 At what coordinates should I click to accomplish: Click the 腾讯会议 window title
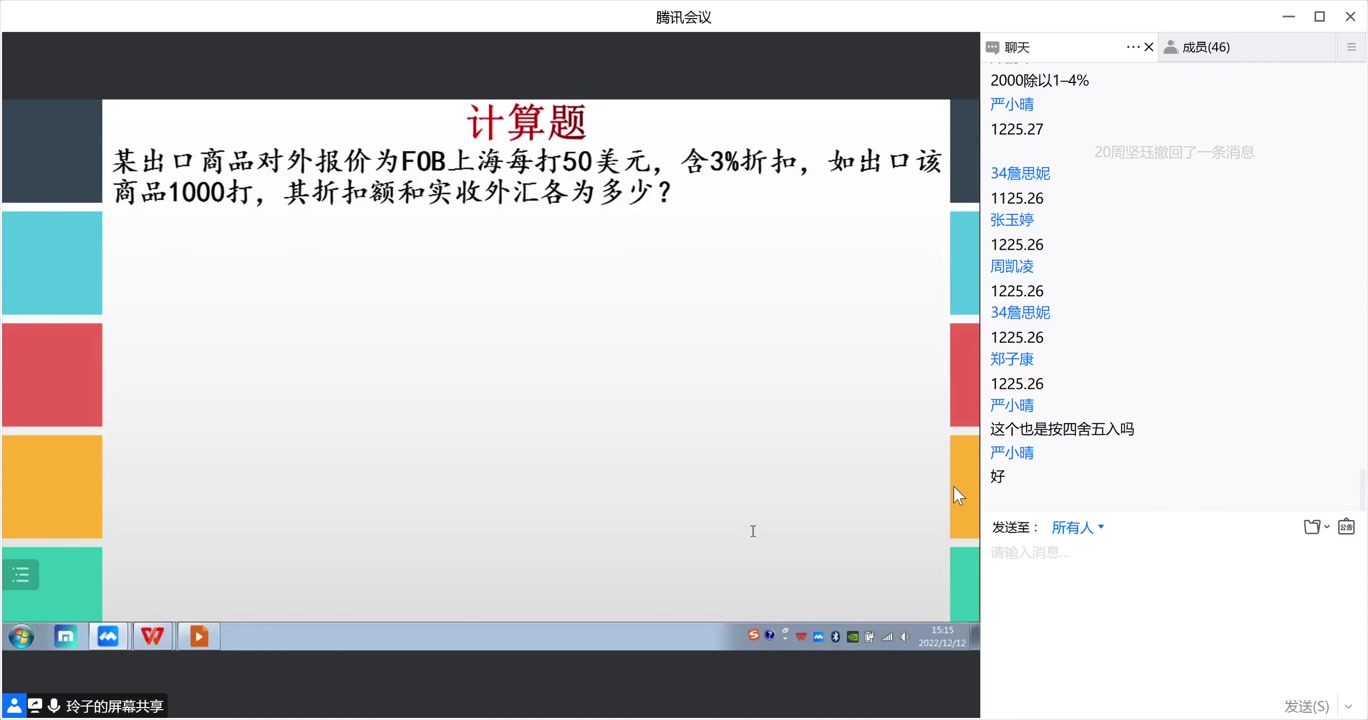point(684,17)
